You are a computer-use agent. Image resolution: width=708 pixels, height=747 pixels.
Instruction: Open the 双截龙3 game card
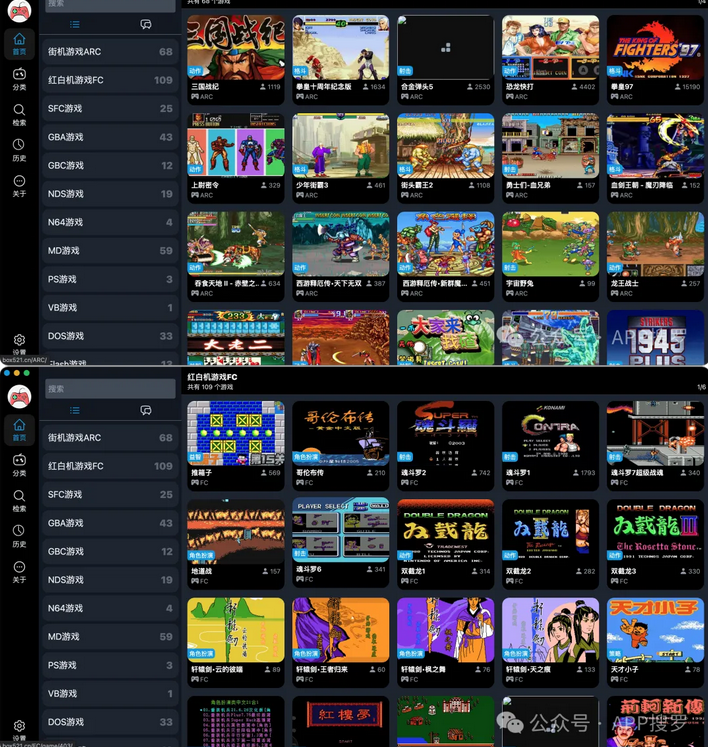(x=655, y=544)
